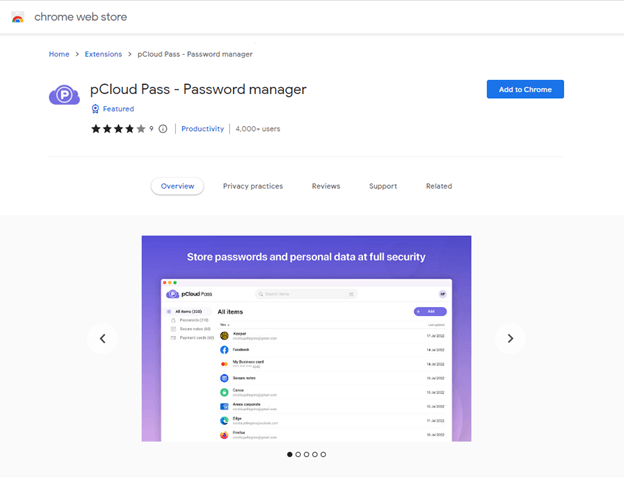Click the pCloud Pass screenshot preview image
The image size is (624, 477).
(306, 338)
